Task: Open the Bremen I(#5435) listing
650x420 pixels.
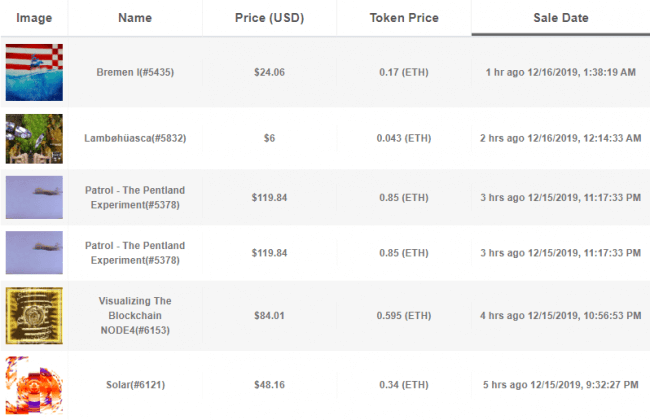Action: pos(135,72)
